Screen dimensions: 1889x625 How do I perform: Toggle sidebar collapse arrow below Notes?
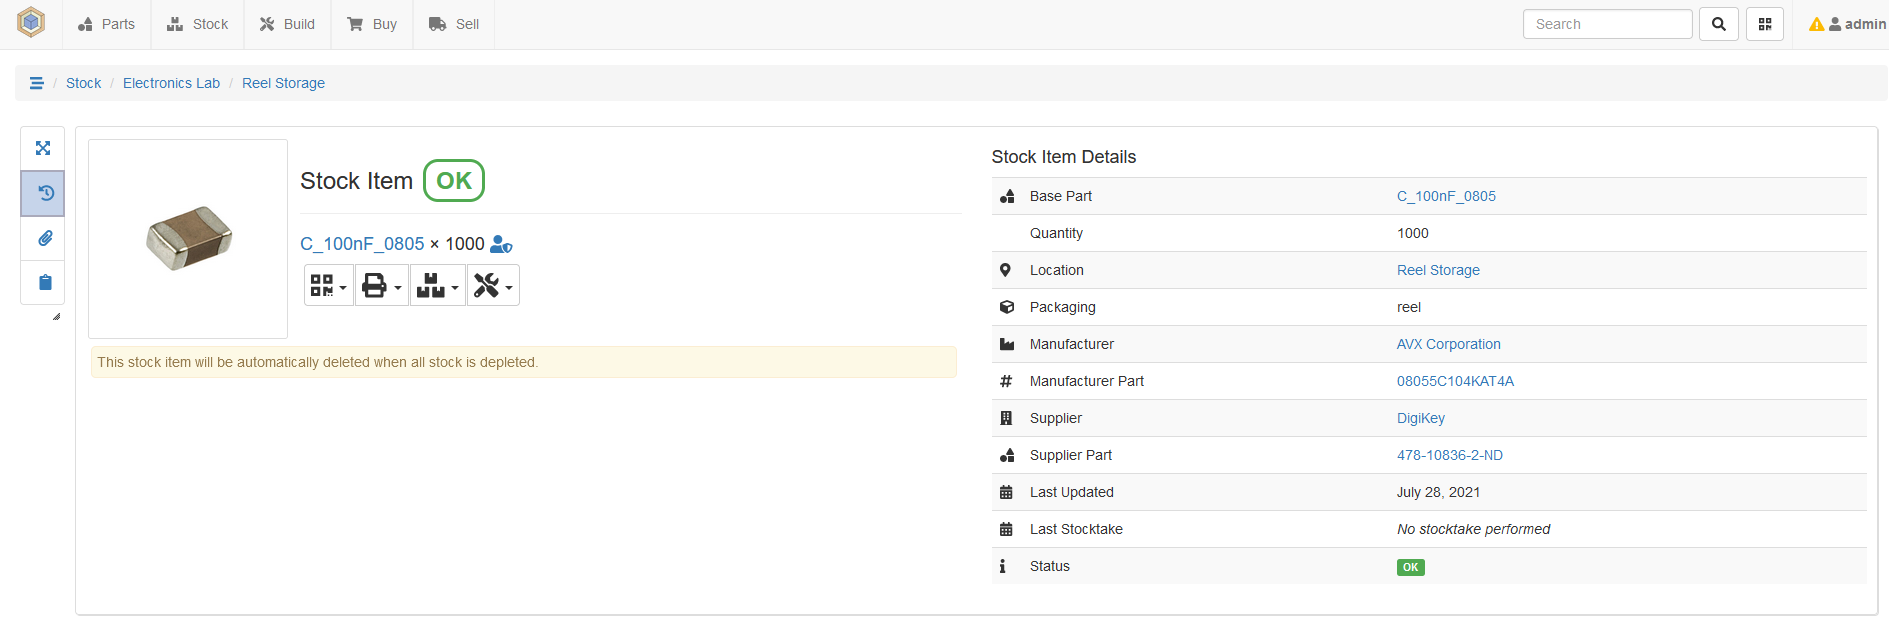(56, 317)
